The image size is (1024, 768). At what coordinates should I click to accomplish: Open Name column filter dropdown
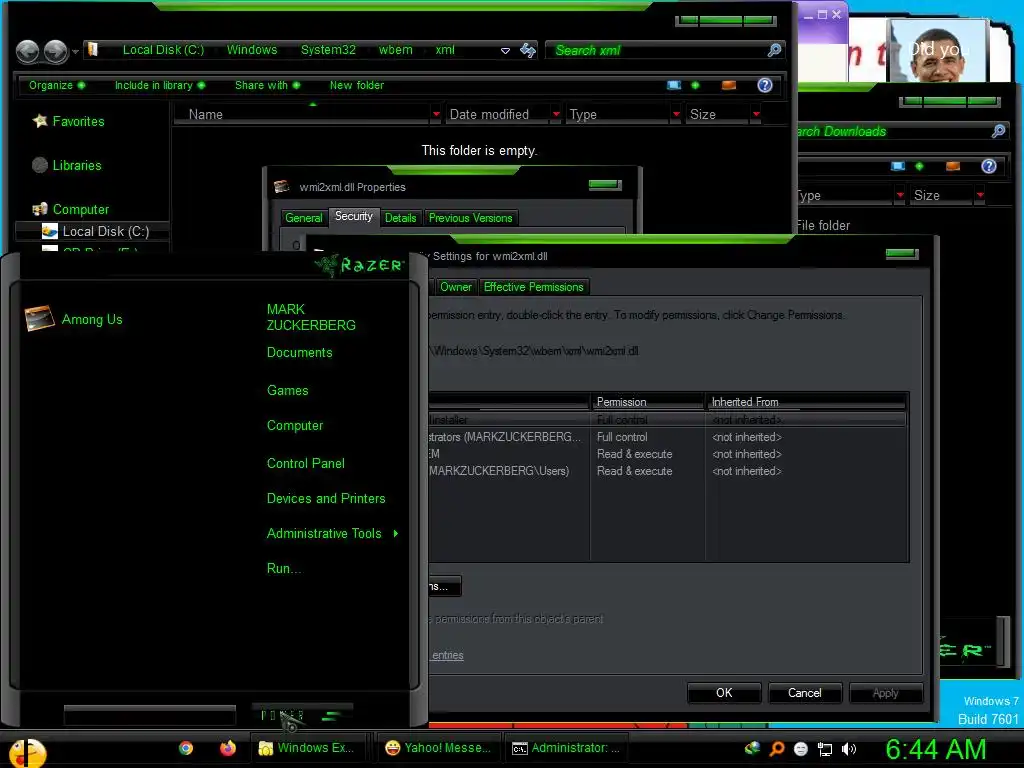(436, 114)
